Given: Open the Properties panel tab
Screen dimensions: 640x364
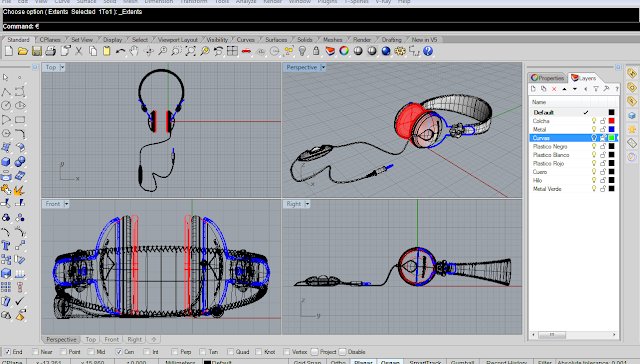Looking at the screenshot, I should 547,78.
